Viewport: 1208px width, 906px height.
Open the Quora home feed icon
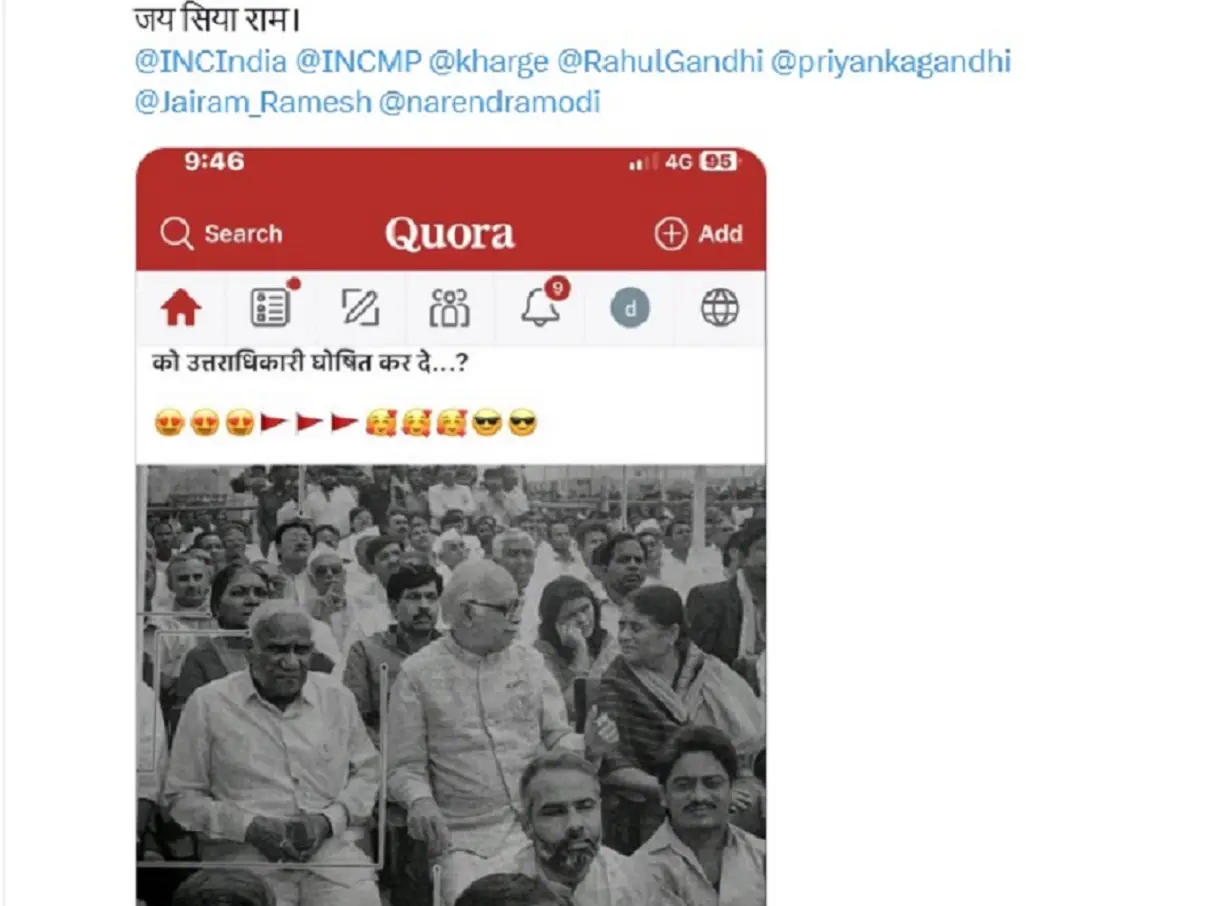(x=181, y=309)
